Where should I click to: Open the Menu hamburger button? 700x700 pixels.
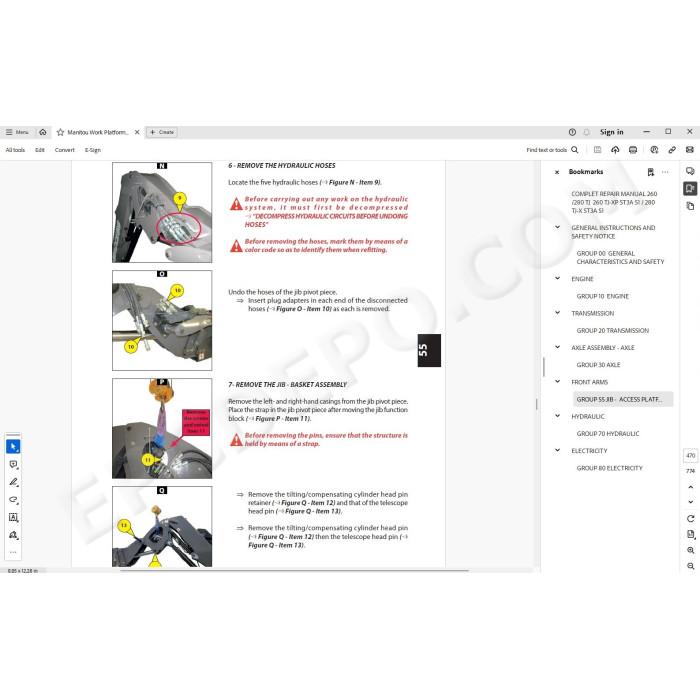(x=17, y=132)
